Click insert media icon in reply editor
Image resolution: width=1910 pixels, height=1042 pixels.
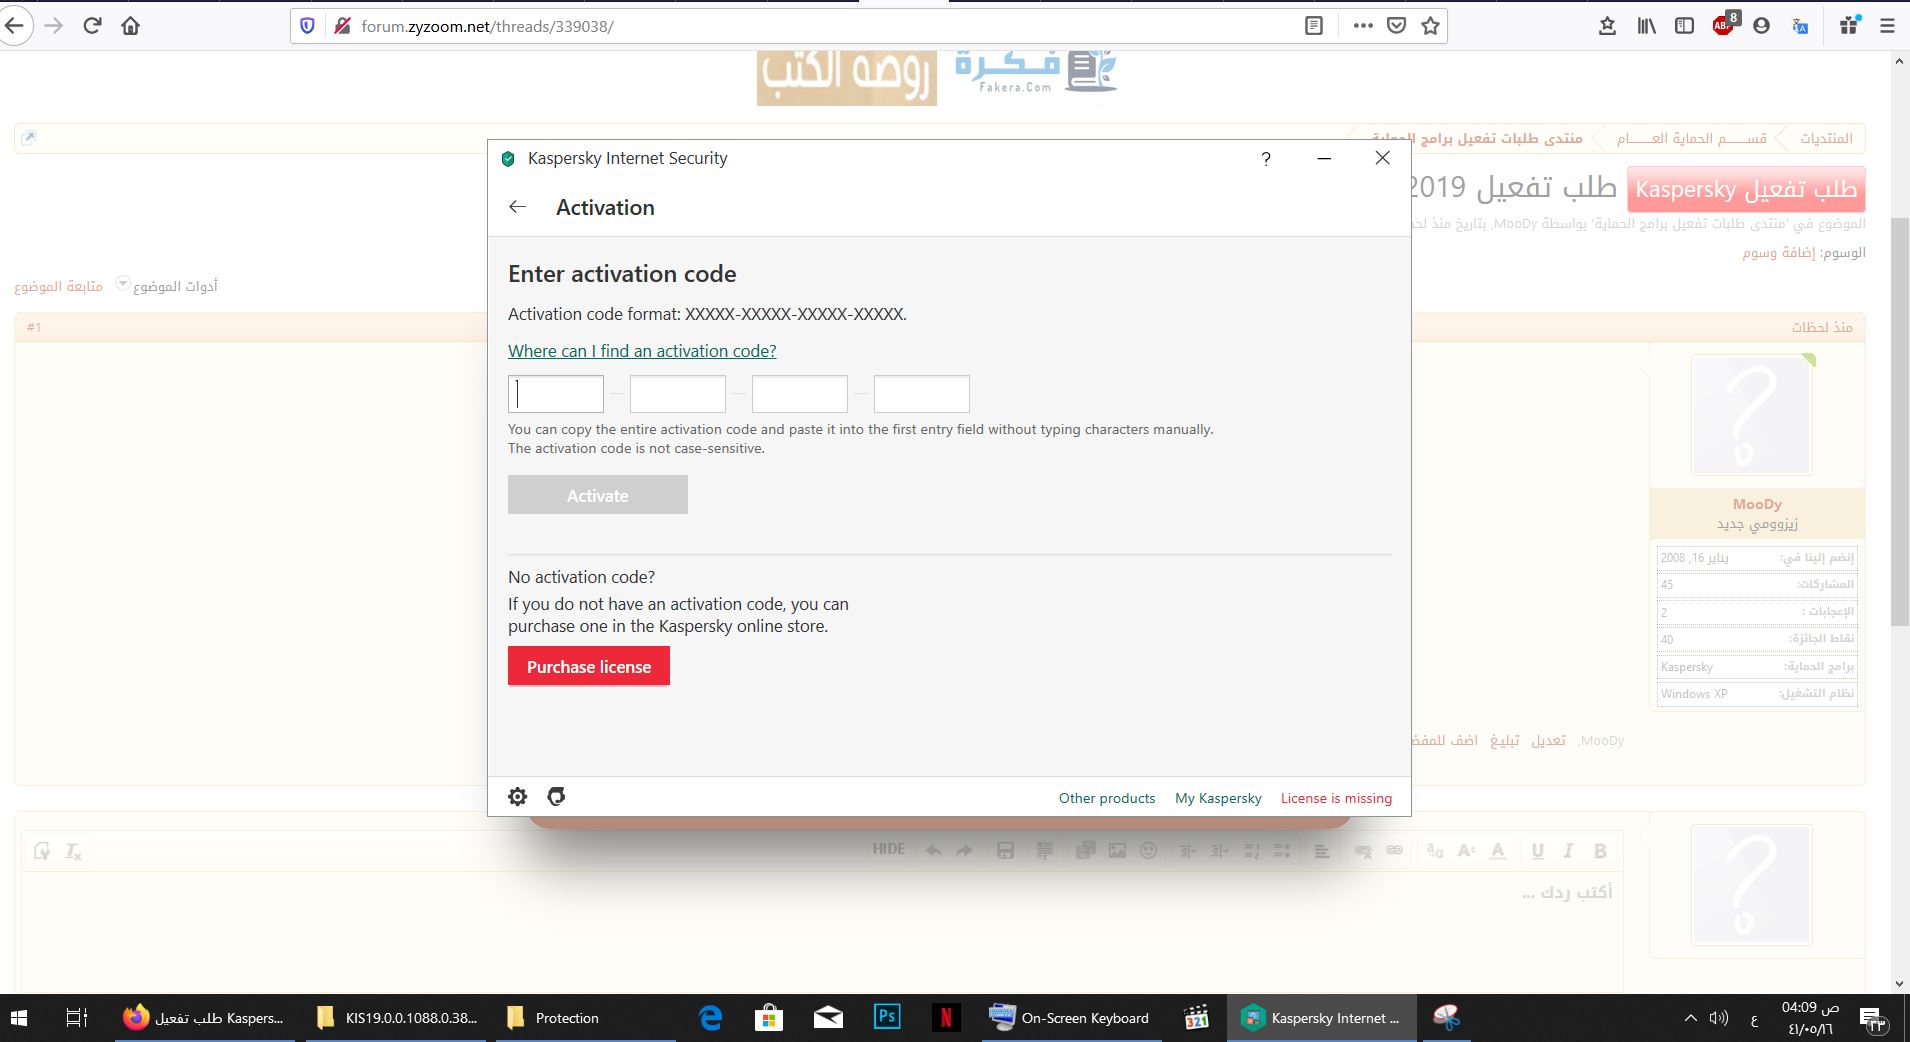click(1085, 851)
